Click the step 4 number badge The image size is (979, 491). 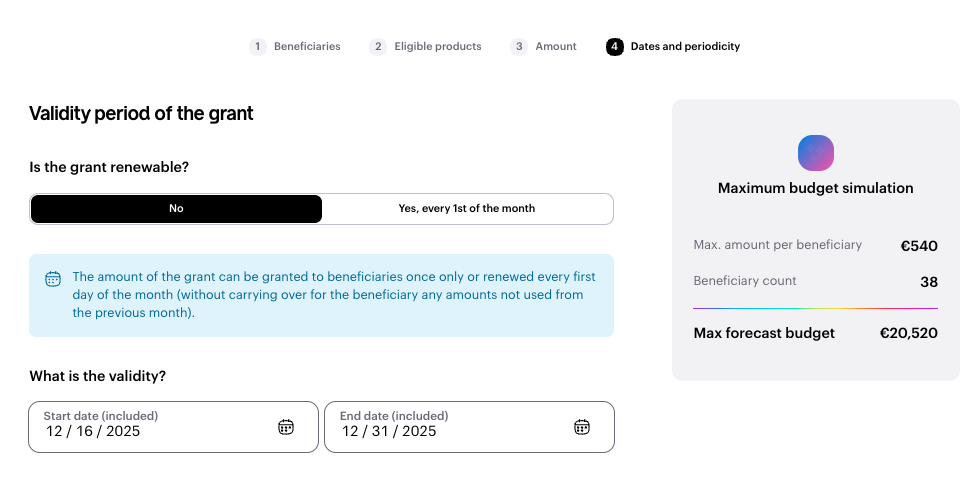pos(614,46)
